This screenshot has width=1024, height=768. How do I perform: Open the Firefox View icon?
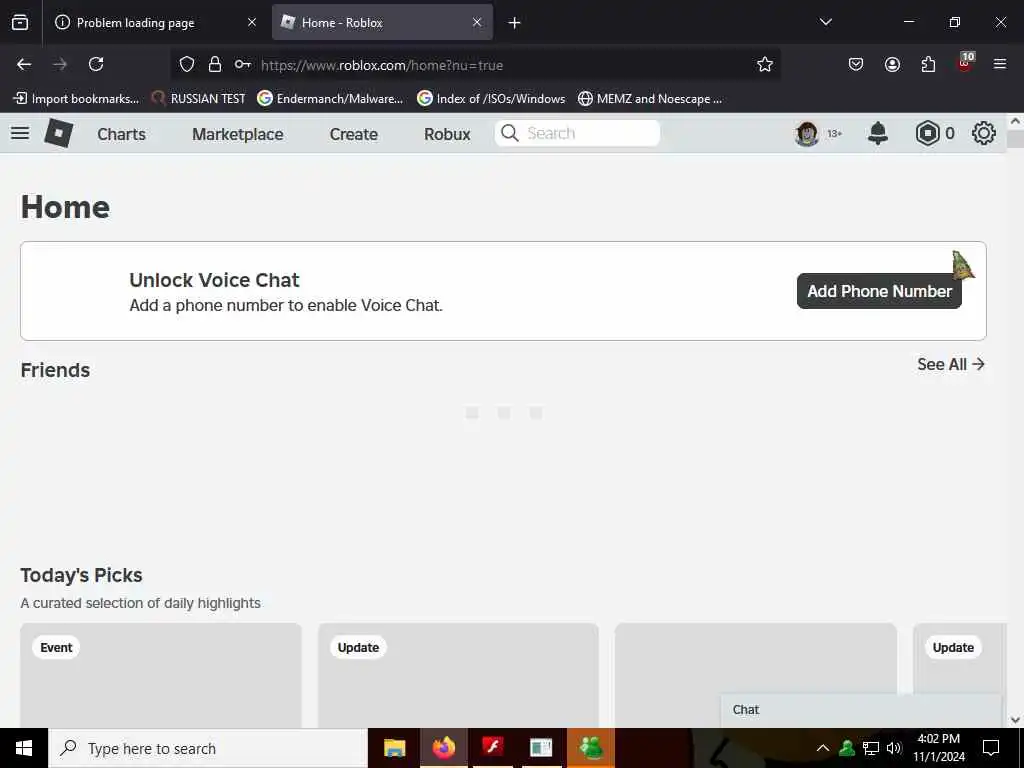pos(20,23)
